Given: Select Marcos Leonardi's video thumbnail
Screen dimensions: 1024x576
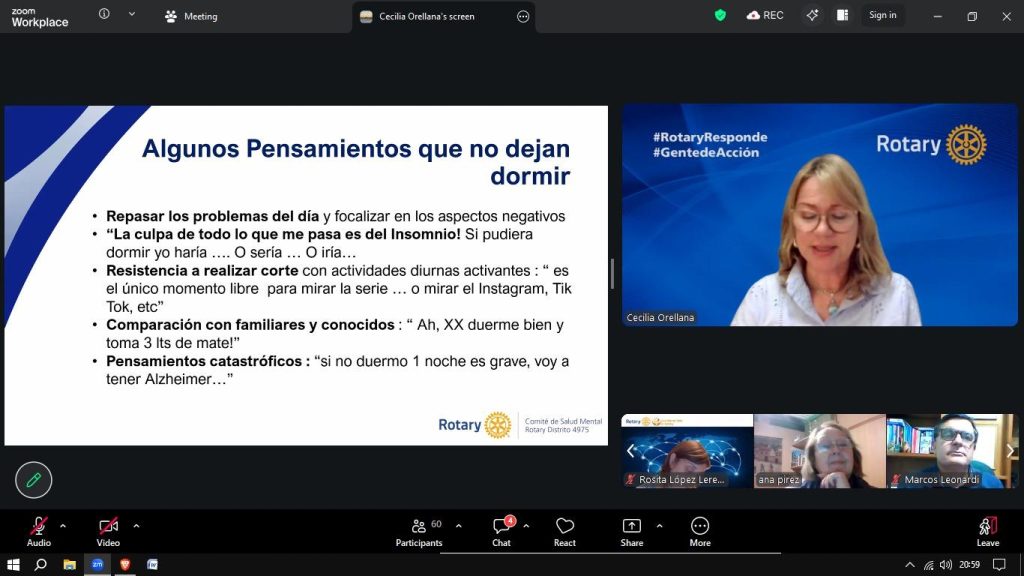Looking at the screenshot, I should [x=944, y=451].
